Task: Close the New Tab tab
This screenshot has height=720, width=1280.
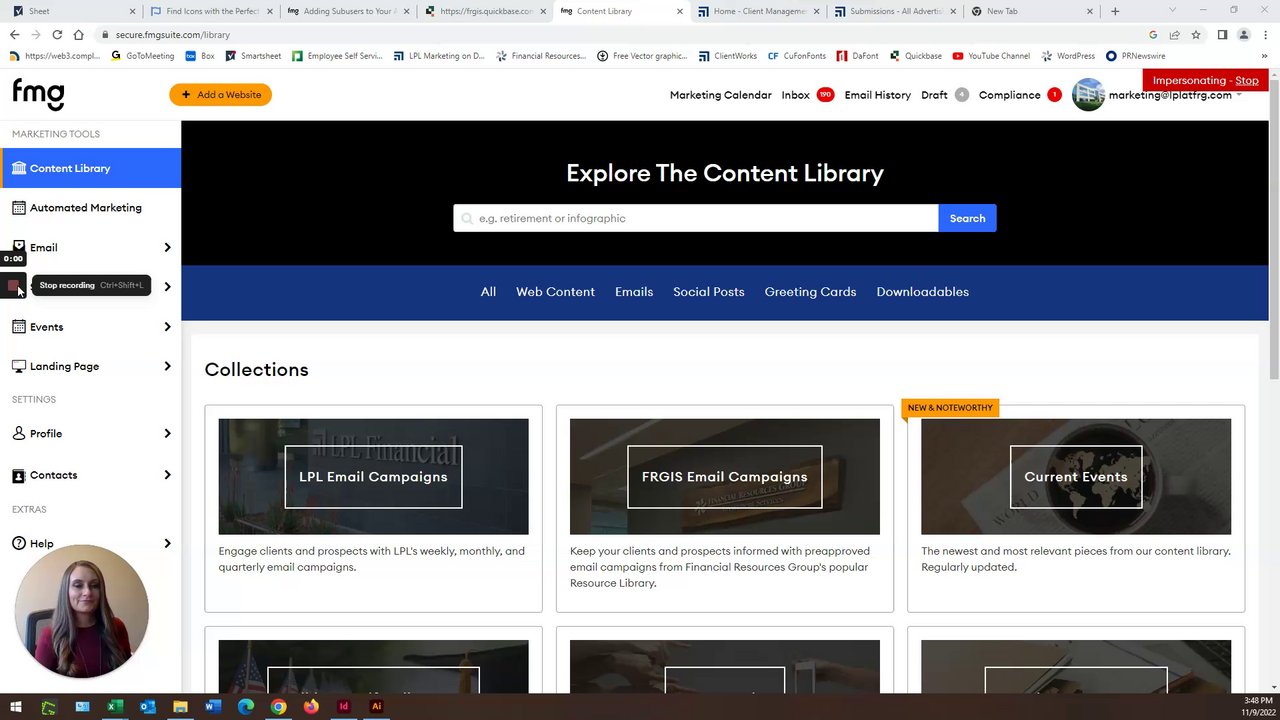Action: pyautogui.click(x=1091, y=11)
